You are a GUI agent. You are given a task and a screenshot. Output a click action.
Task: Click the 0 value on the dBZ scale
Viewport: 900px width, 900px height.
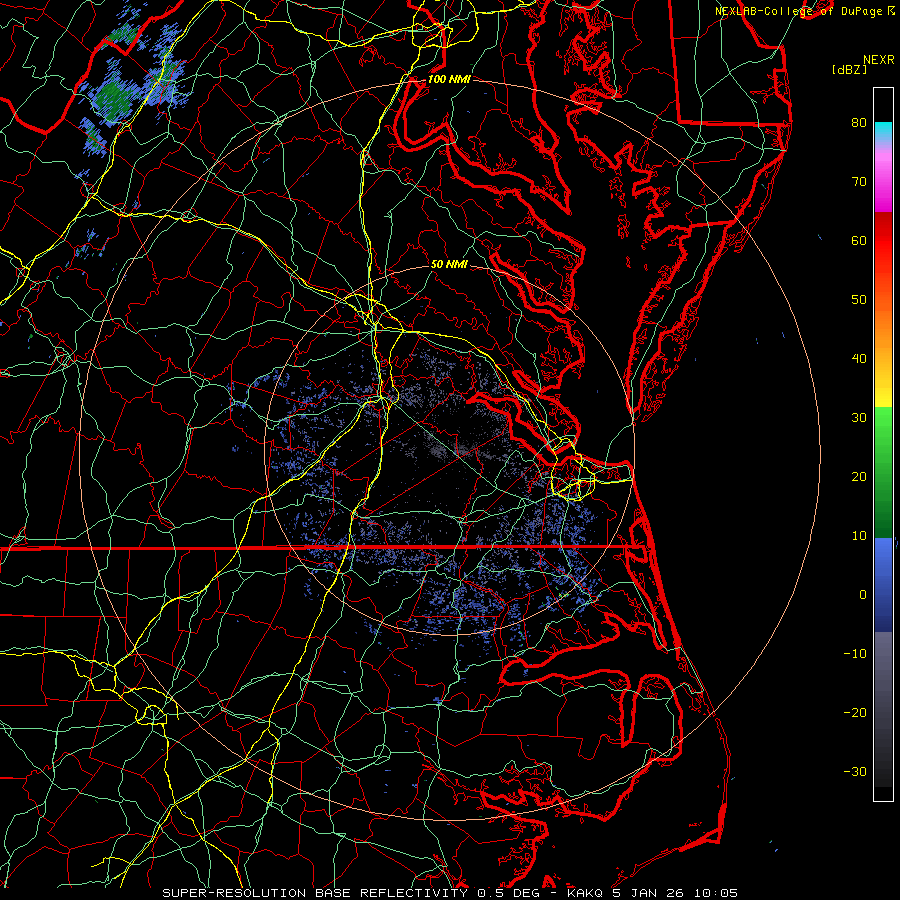[863, 595]
